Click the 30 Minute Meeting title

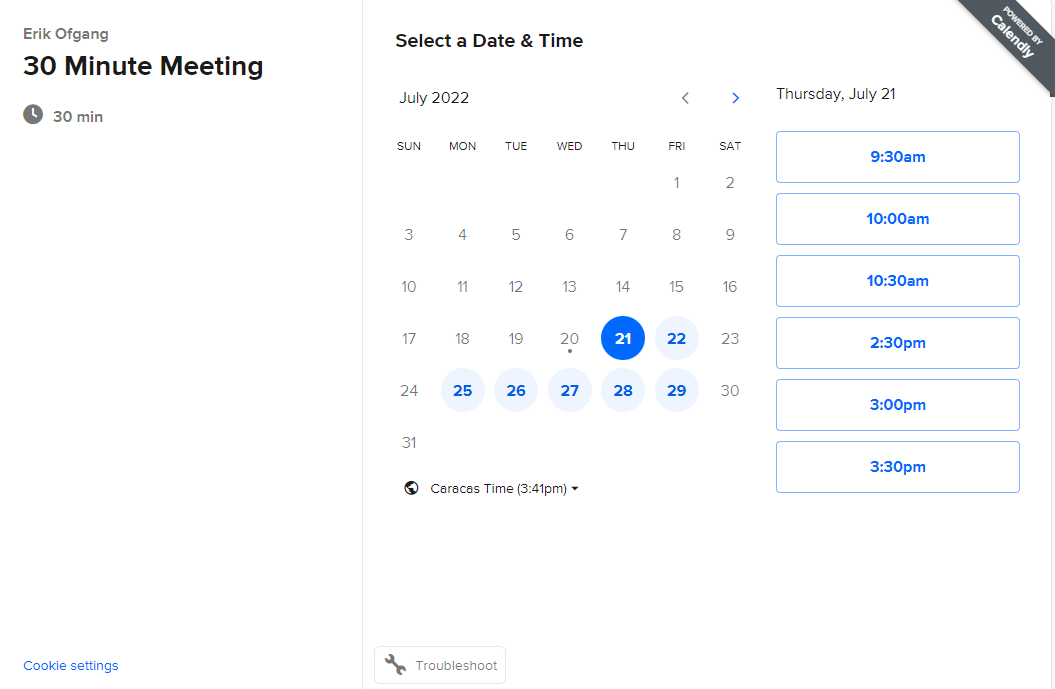(143, 66)
